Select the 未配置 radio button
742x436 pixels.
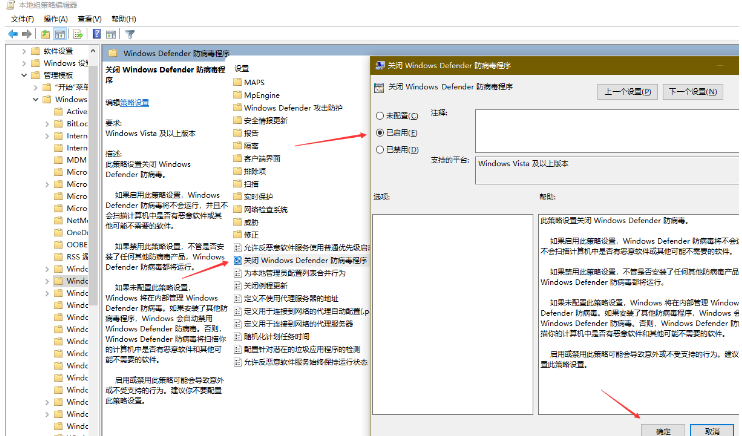pos(380,116)
